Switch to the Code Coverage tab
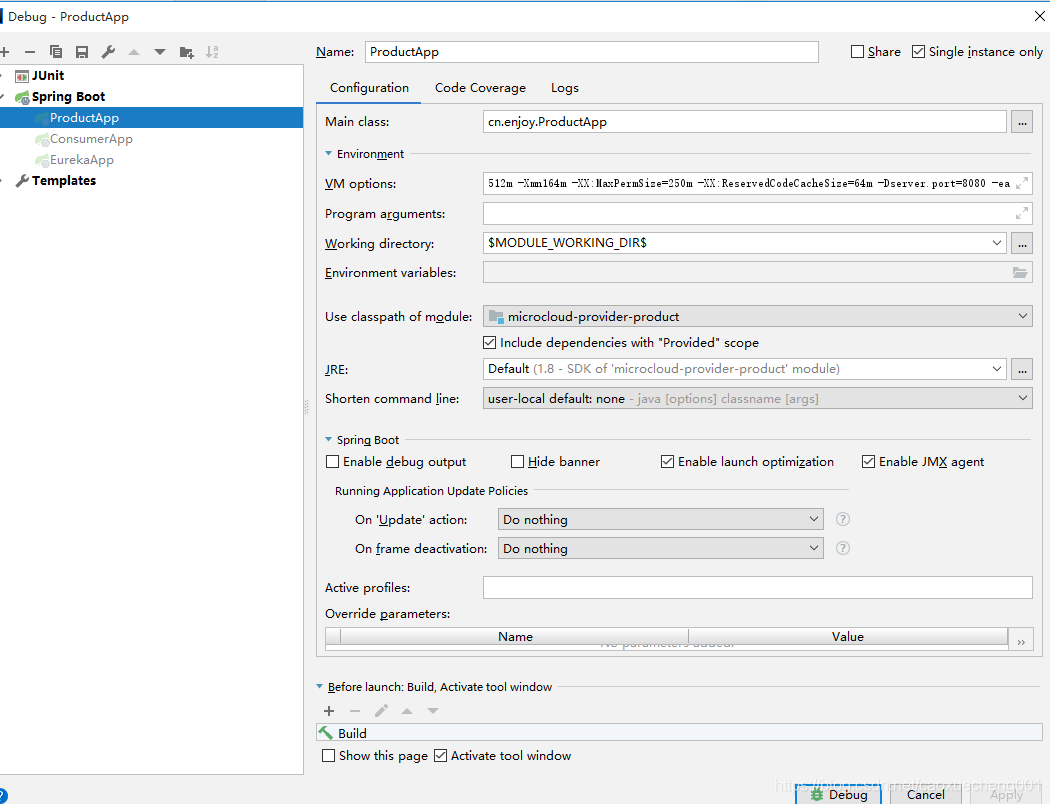Image resolution: width=1050 pixels, height=804 pixels. point(480,88)
